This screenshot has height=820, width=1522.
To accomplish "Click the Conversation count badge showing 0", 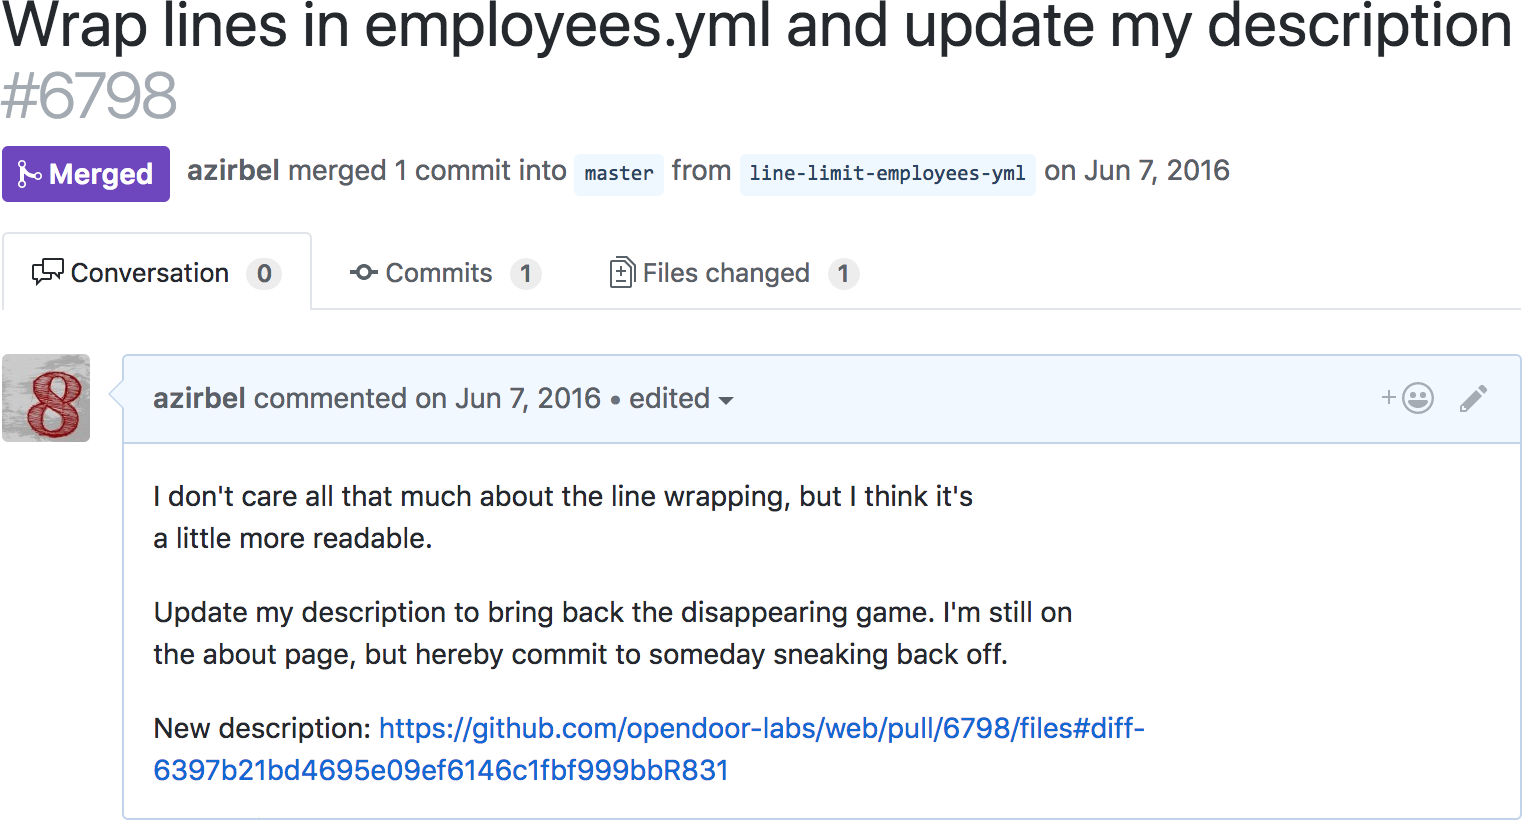I will coord(264,273).
